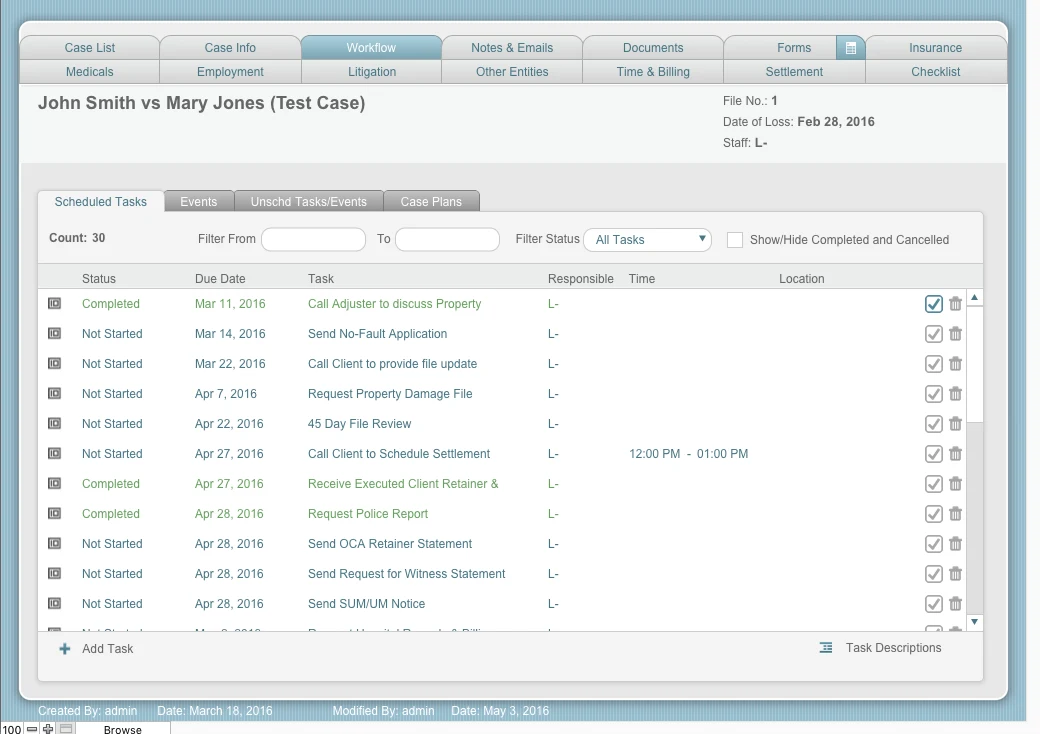This screenshot has height=734, width=1040.
Task: Click the task list scroll up arrow
Action: (974, 298)
